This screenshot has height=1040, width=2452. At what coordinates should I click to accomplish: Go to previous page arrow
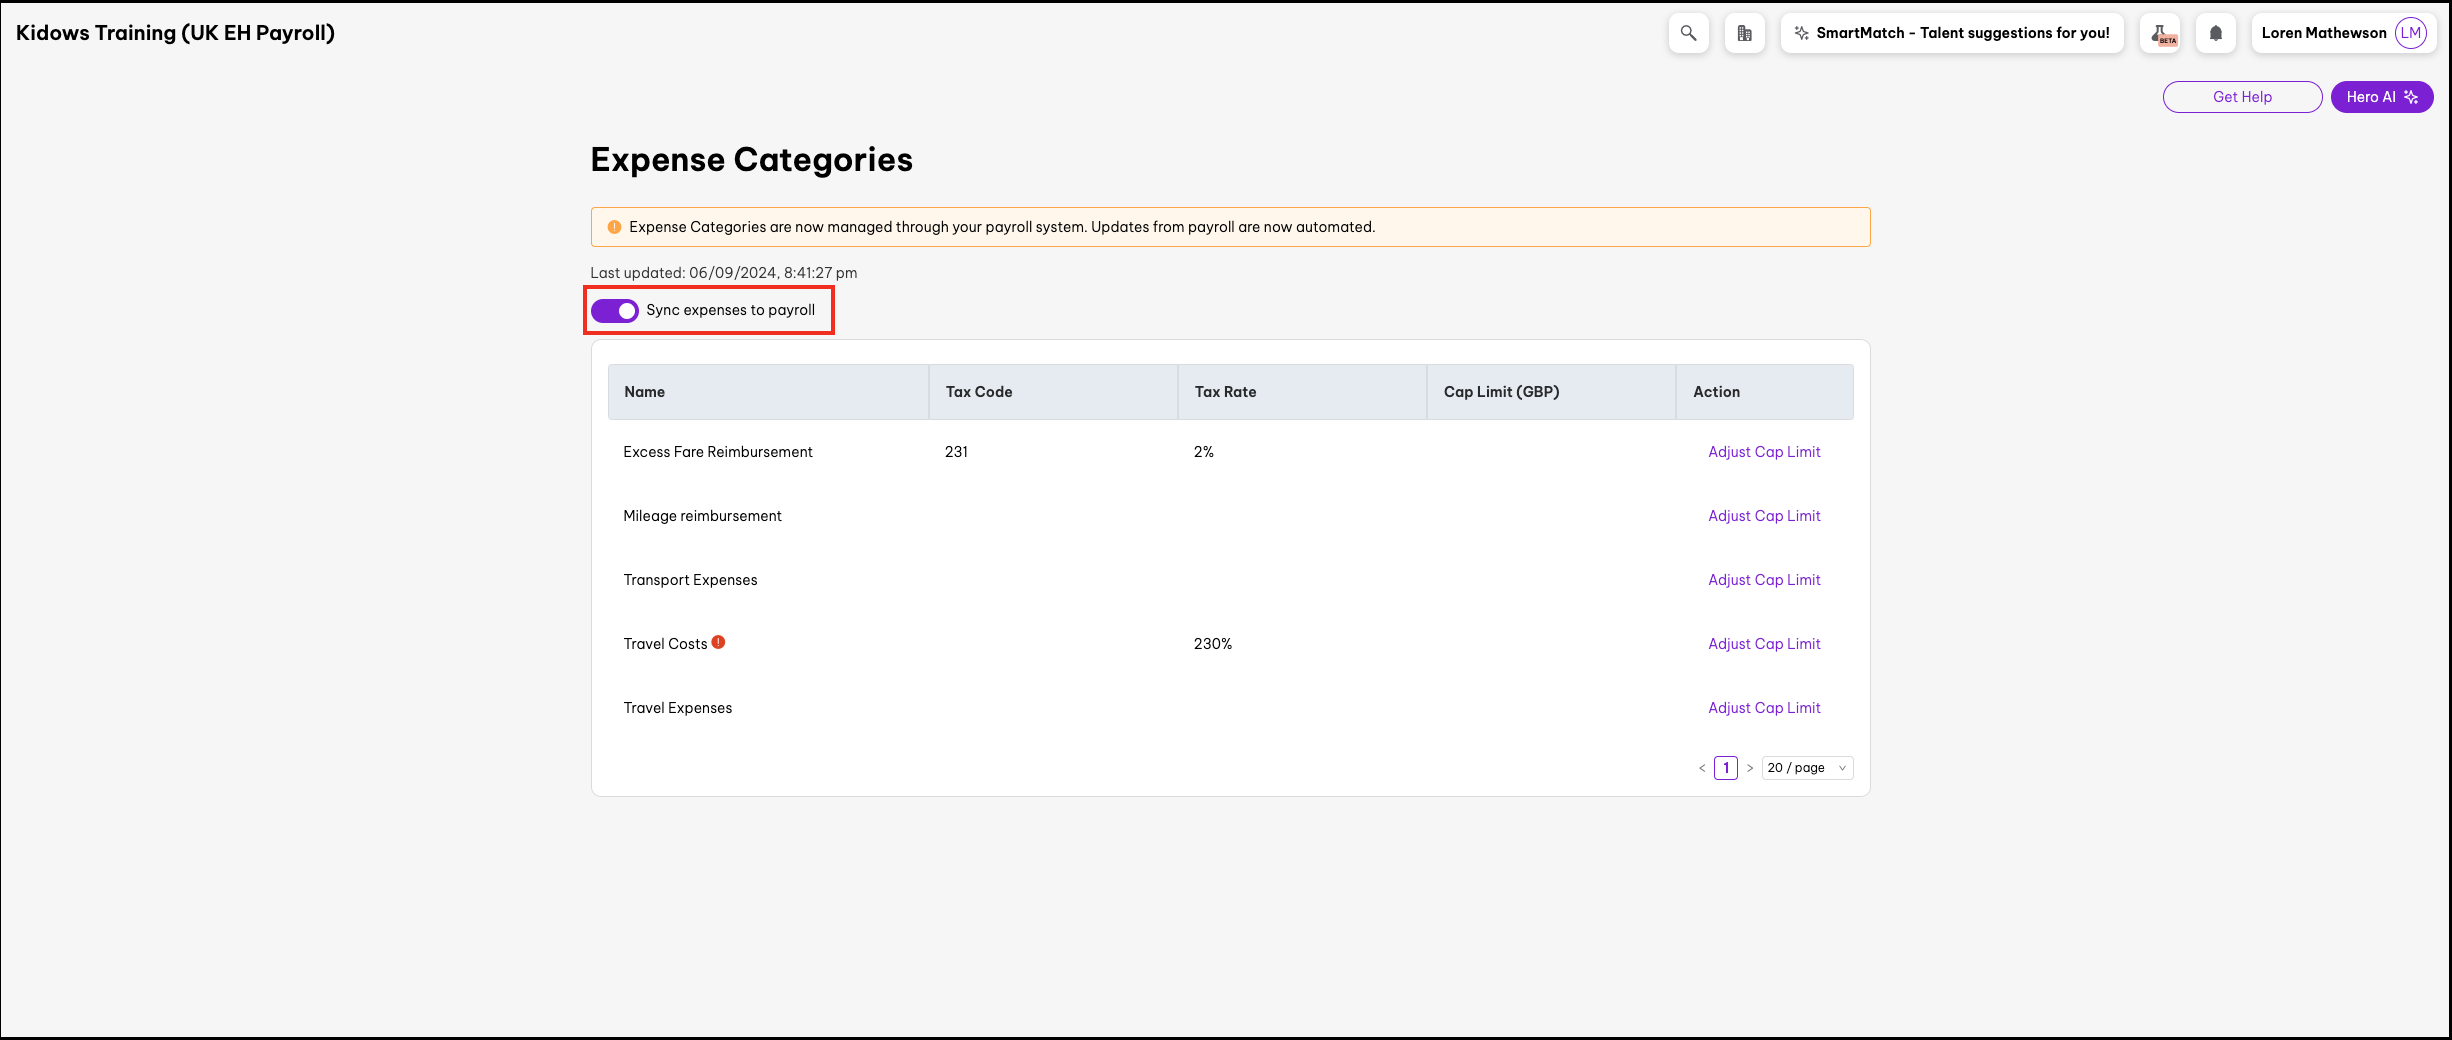(1702, 768)
